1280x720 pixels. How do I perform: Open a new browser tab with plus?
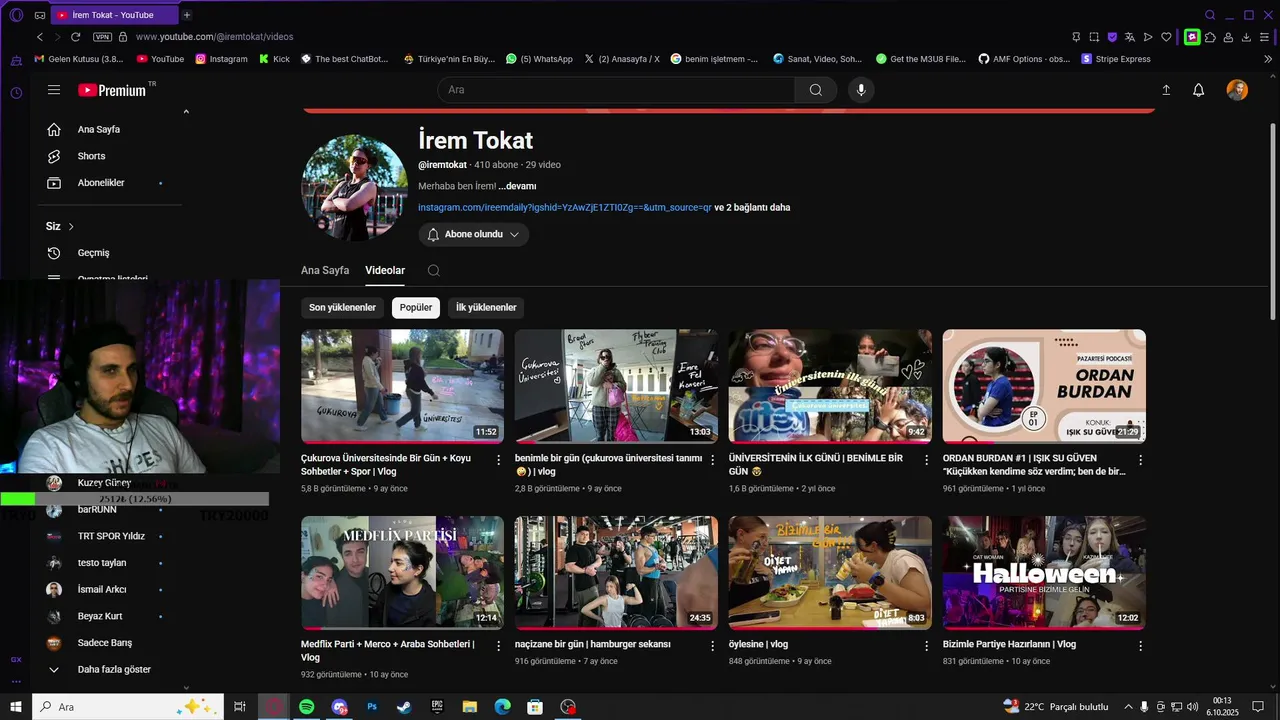point(187,15)
